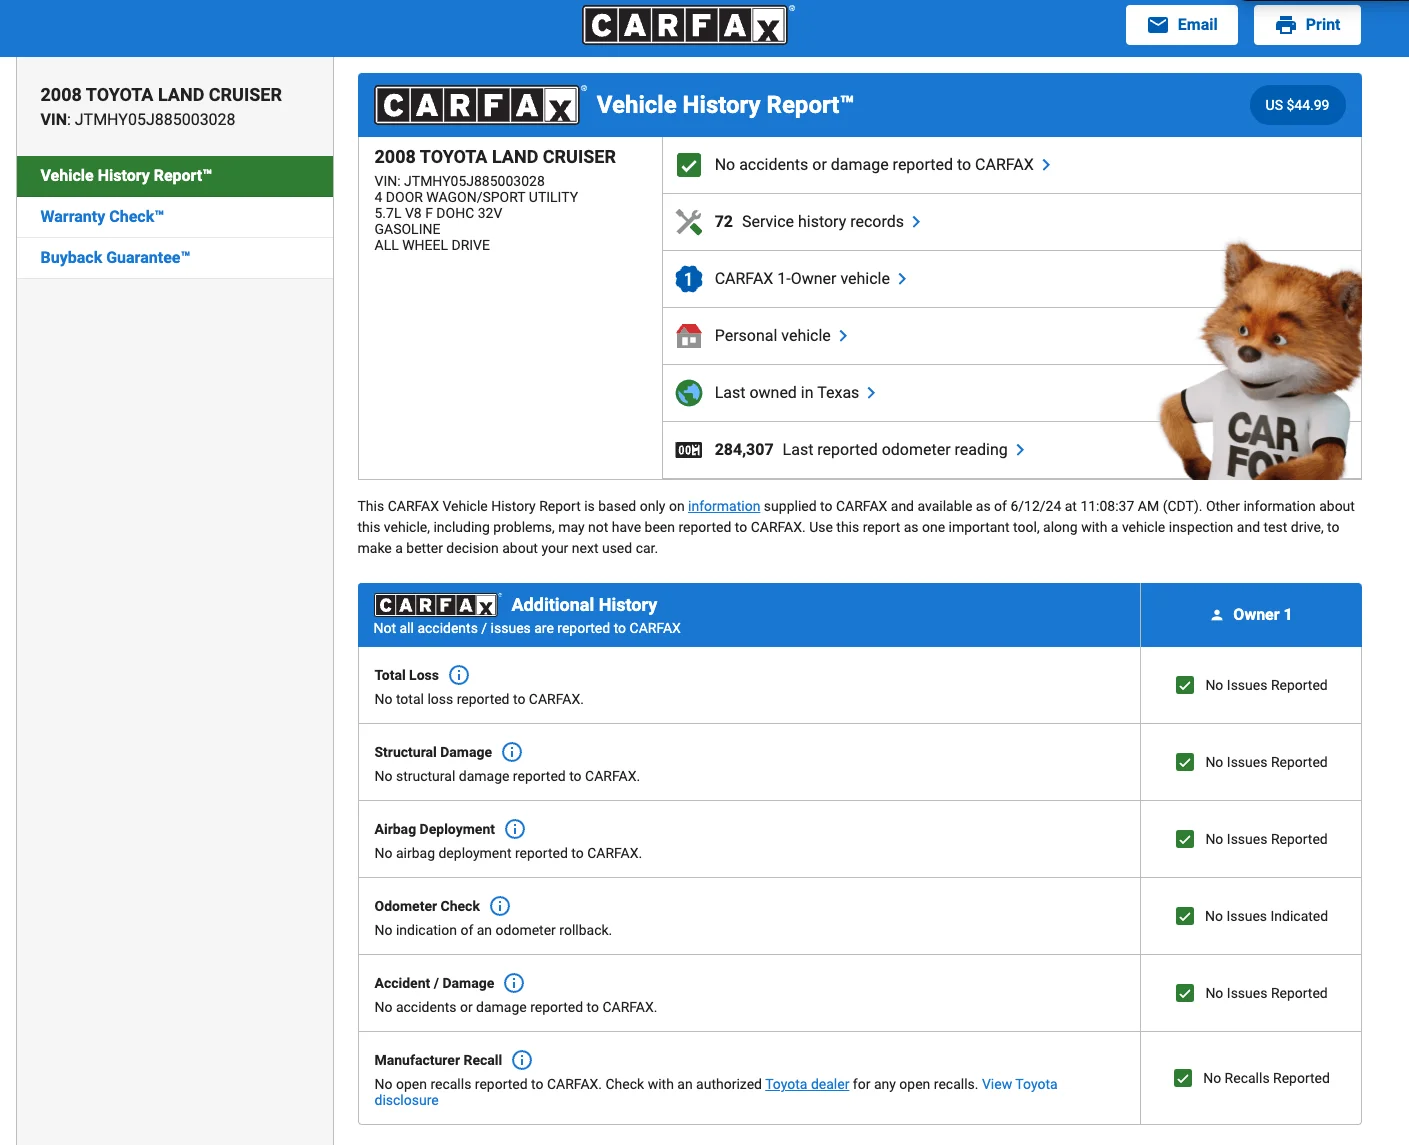Open Buyback Guarantee sidebar tab
The height and width of the screenshot is (1145, 1409).
pyautogui.click(x=175, y=258)
